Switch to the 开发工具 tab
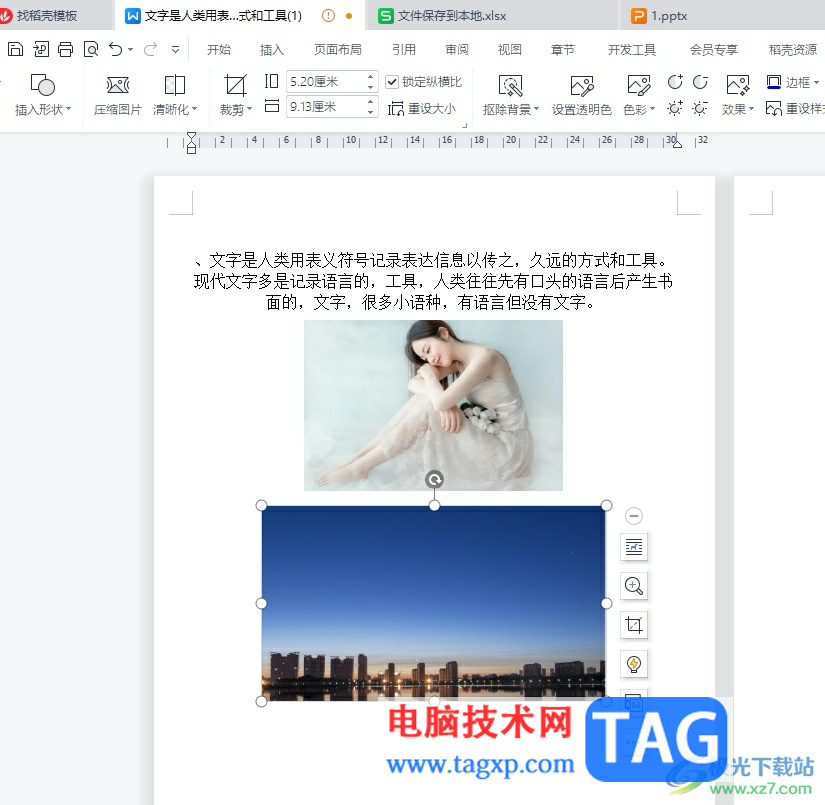 (632, 49)
